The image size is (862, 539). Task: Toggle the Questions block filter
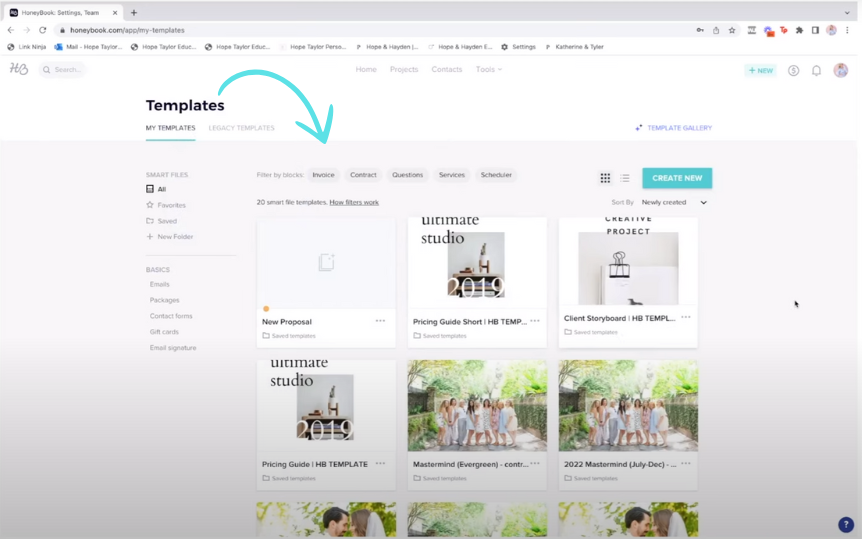pyautogui.click(x=407, y=175)
